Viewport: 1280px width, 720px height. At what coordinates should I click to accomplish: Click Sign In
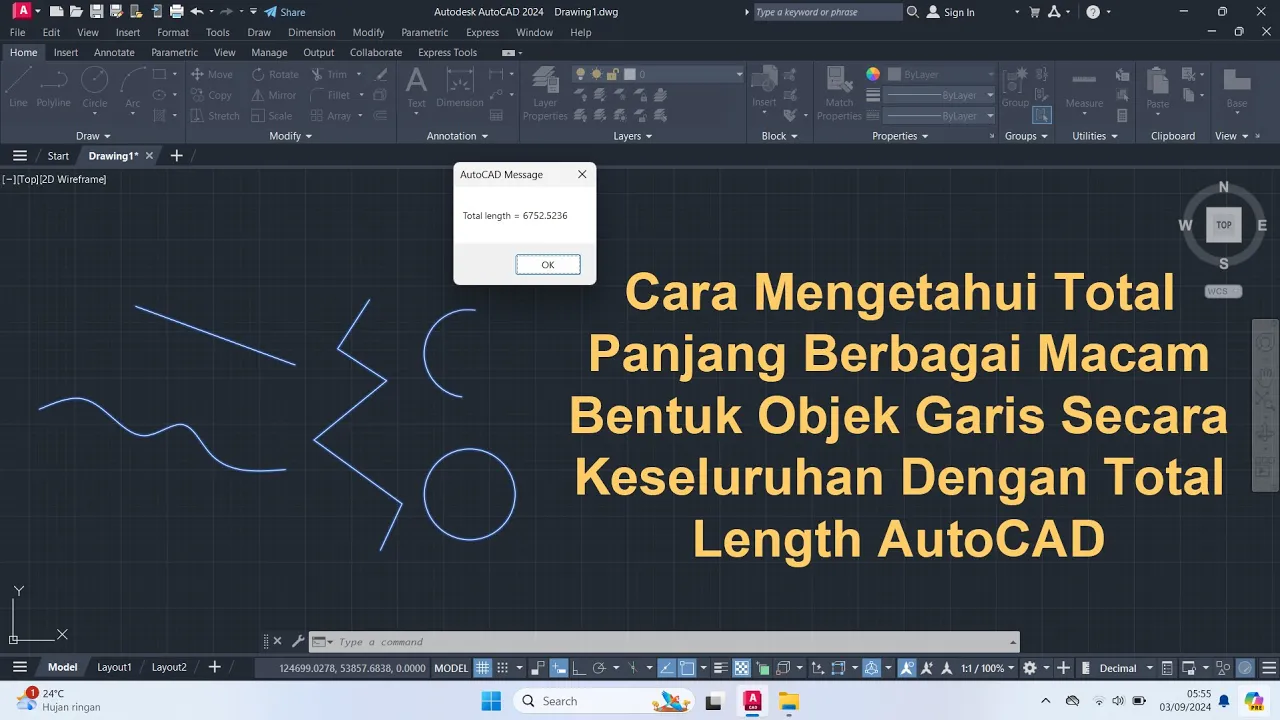coord(951,12)
